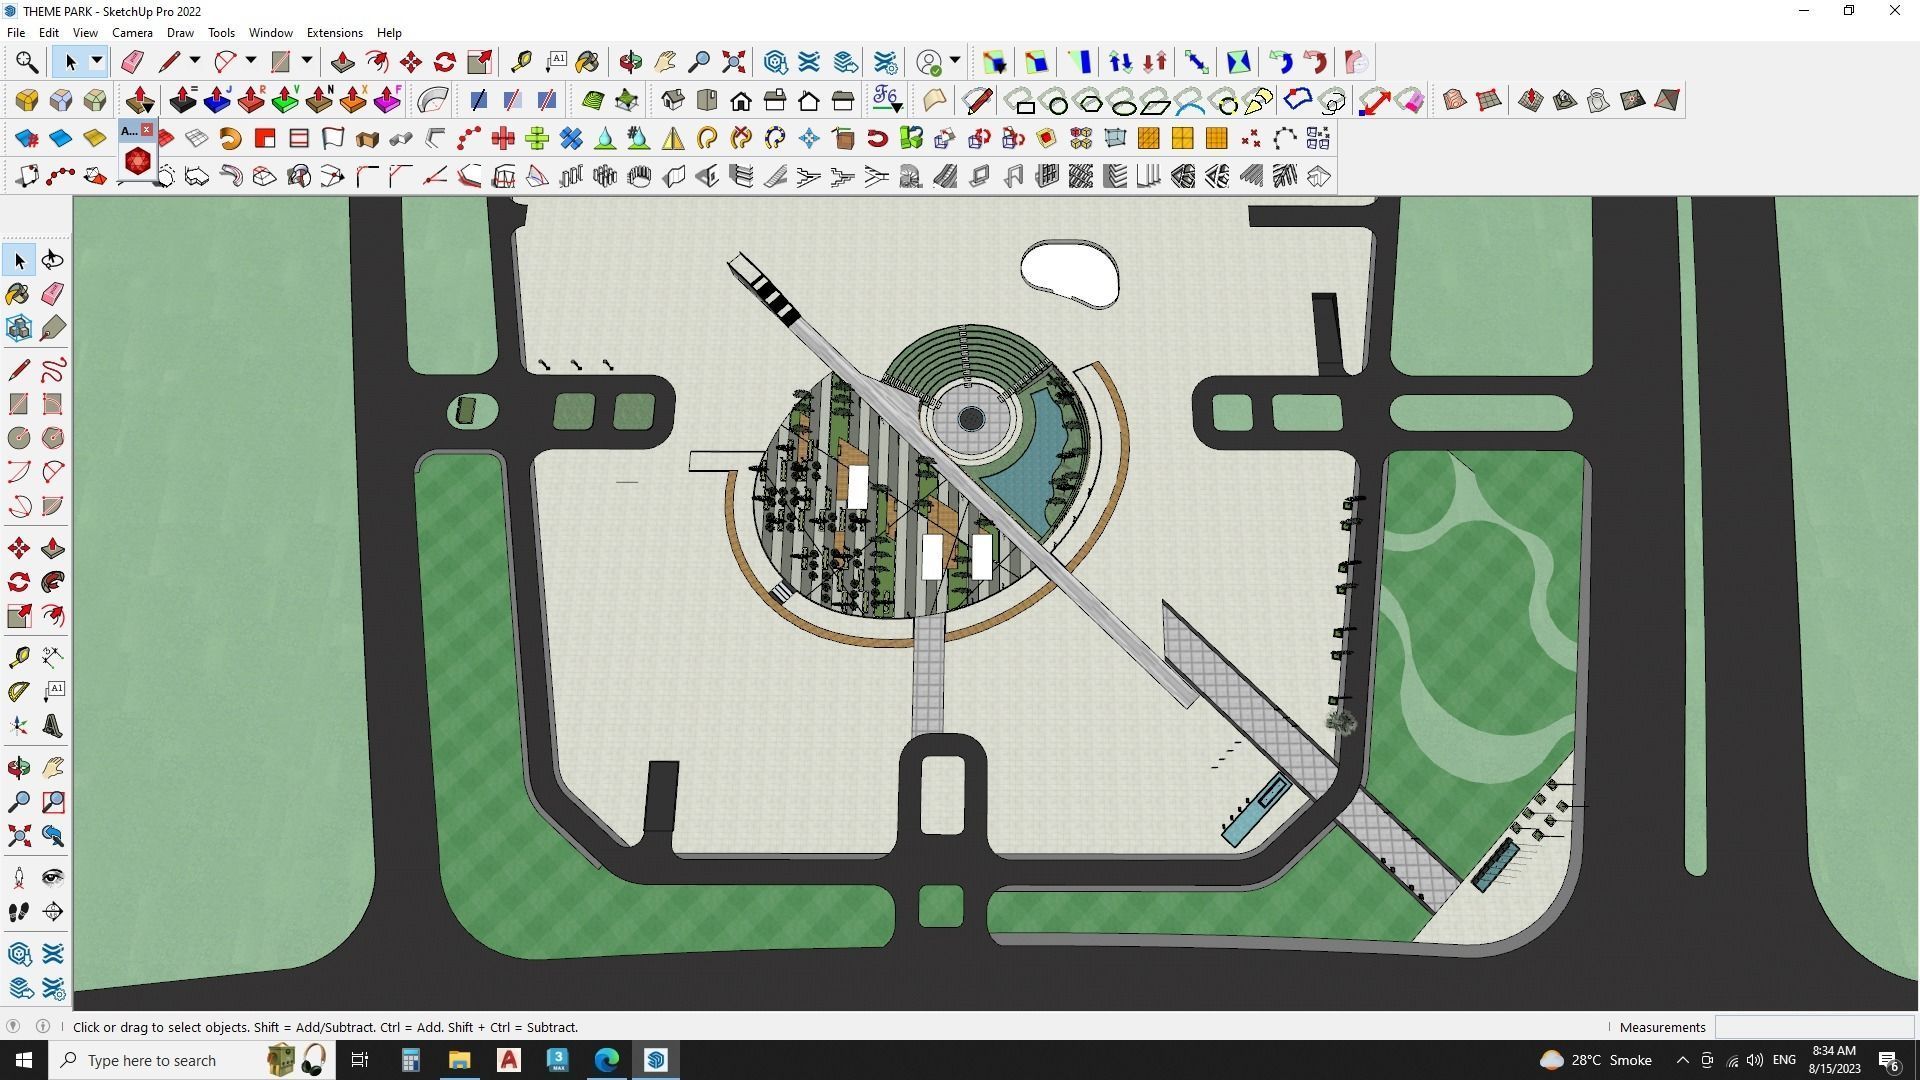Select the Offset tool in left toolbar

point(53,616)
